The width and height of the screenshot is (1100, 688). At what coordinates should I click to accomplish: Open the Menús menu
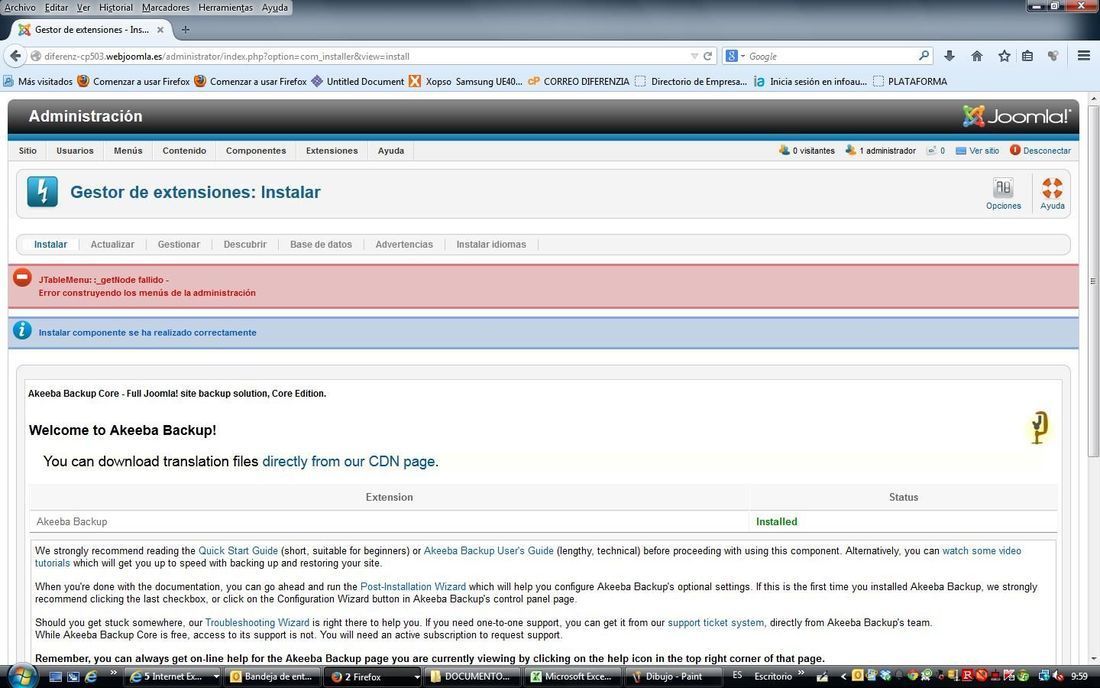click(128, 151)
